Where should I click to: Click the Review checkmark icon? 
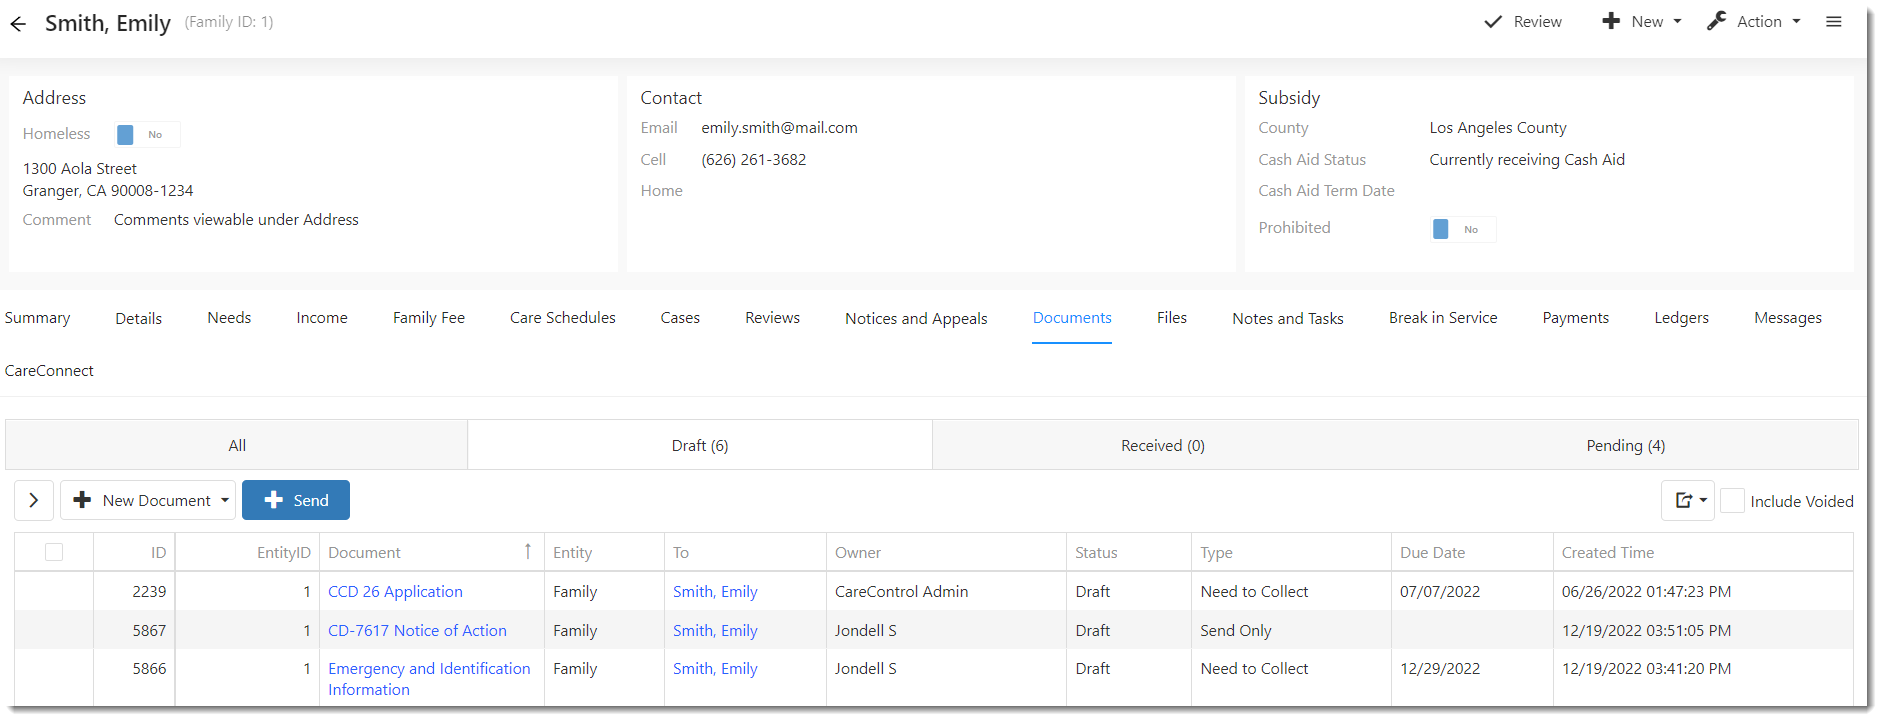click(1493, 22)
